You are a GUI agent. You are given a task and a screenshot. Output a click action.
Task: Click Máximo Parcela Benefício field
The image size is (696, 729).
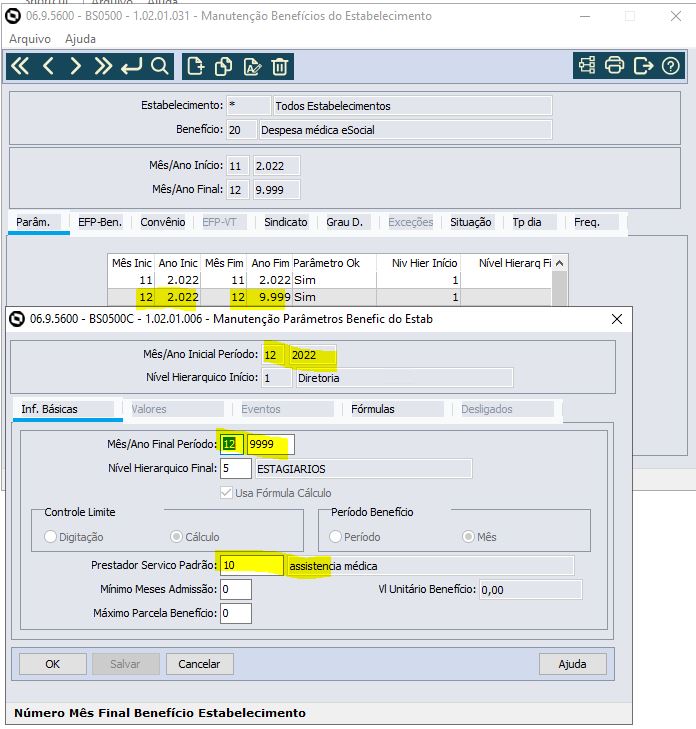(x=236, y=613)
